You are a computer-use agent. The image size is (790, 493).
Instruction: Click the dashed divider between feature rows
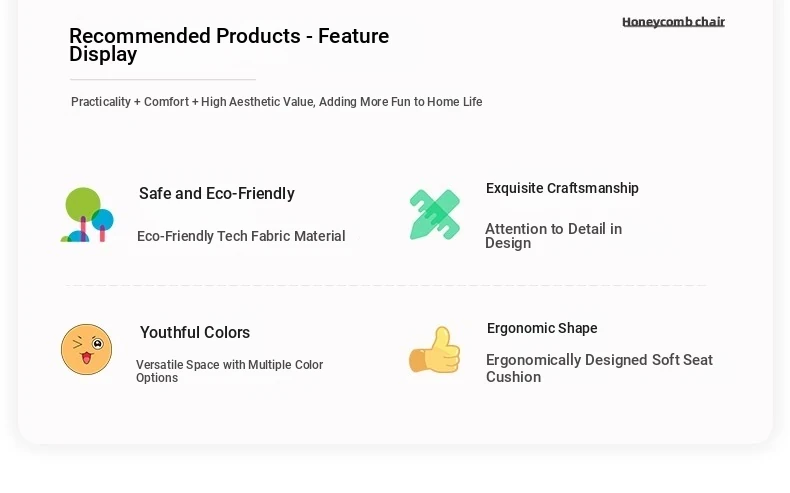point(386,285)
